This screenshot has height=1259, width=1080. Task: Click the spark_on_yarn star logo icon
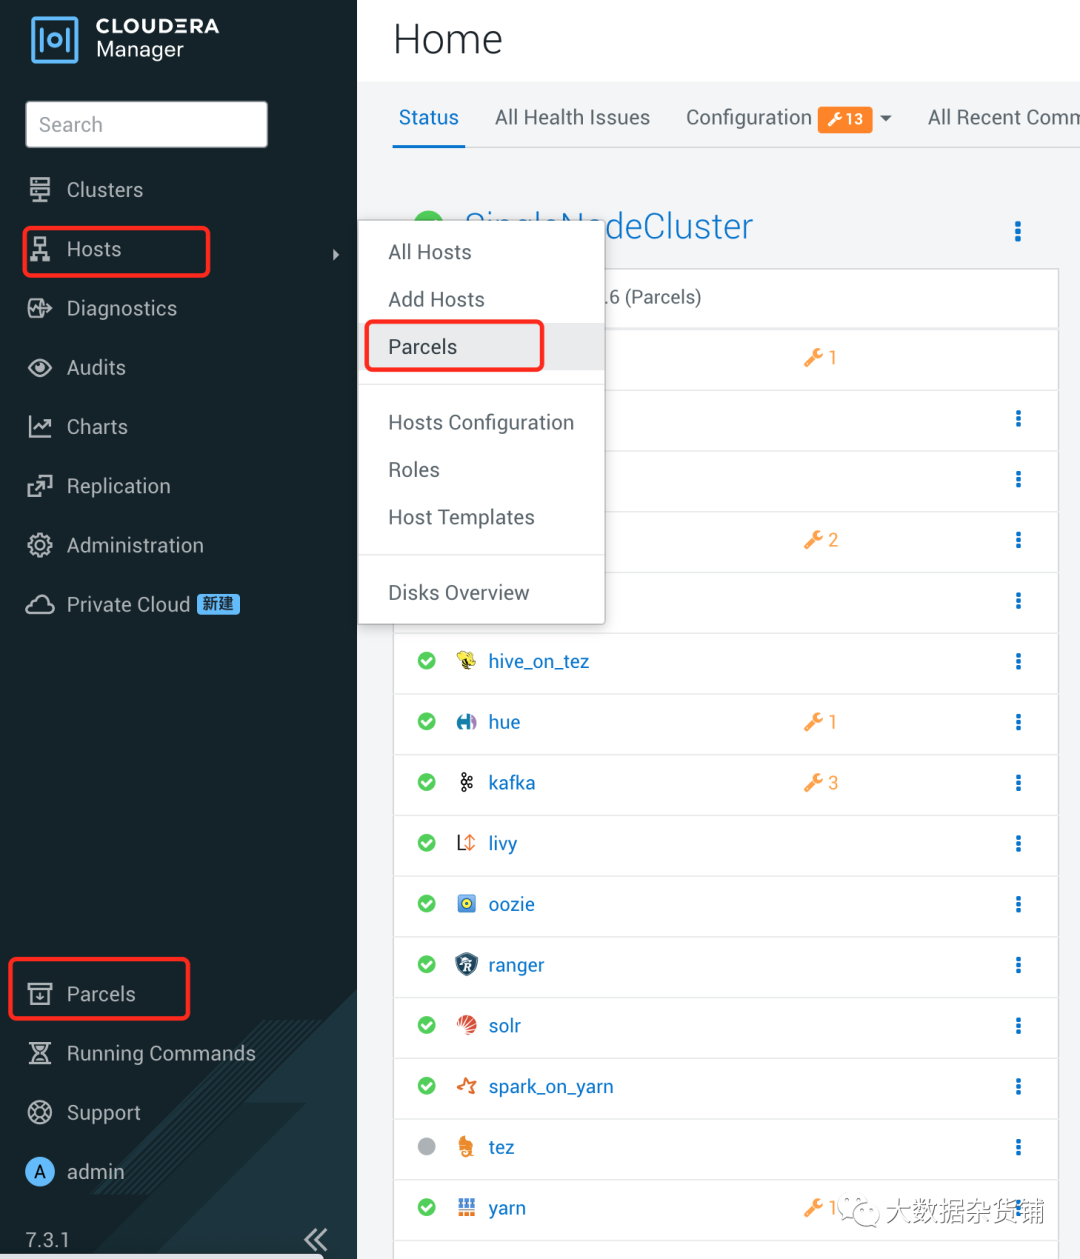click(x=466, y=1086)
